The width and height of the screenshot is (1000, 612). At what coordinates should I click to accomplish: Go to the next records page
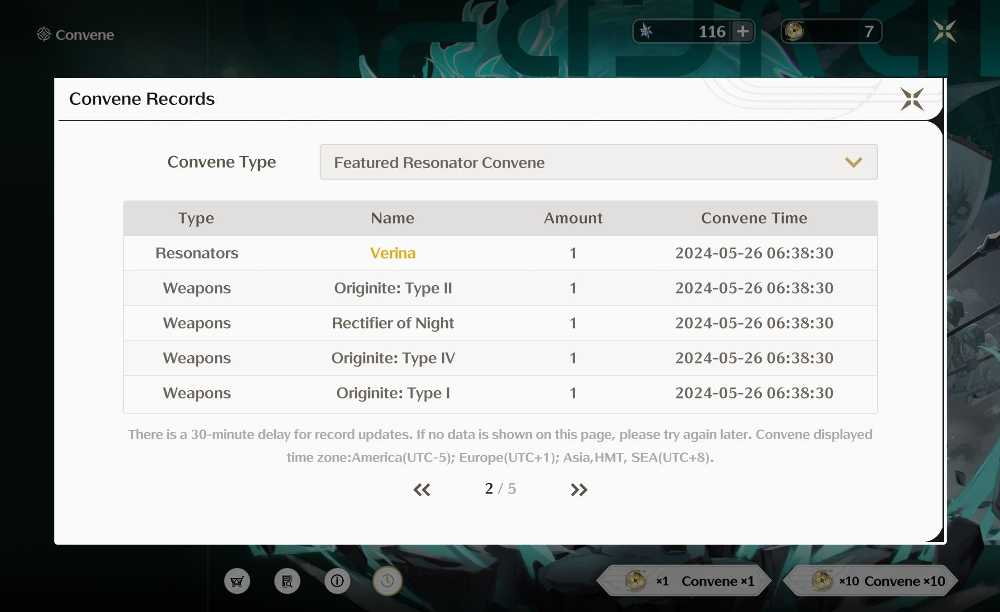tap(578, 490)
